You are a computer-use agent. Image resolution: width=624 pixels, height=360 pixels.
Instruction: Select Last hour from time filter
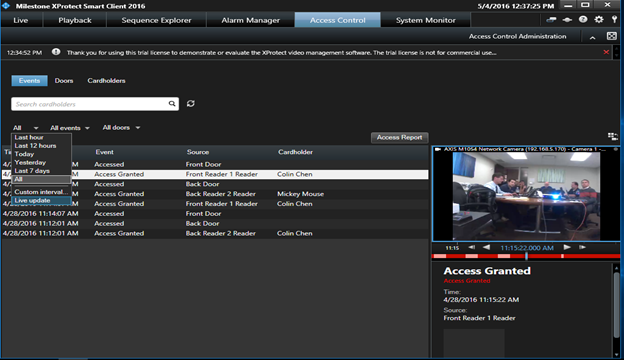click(41, 137)
